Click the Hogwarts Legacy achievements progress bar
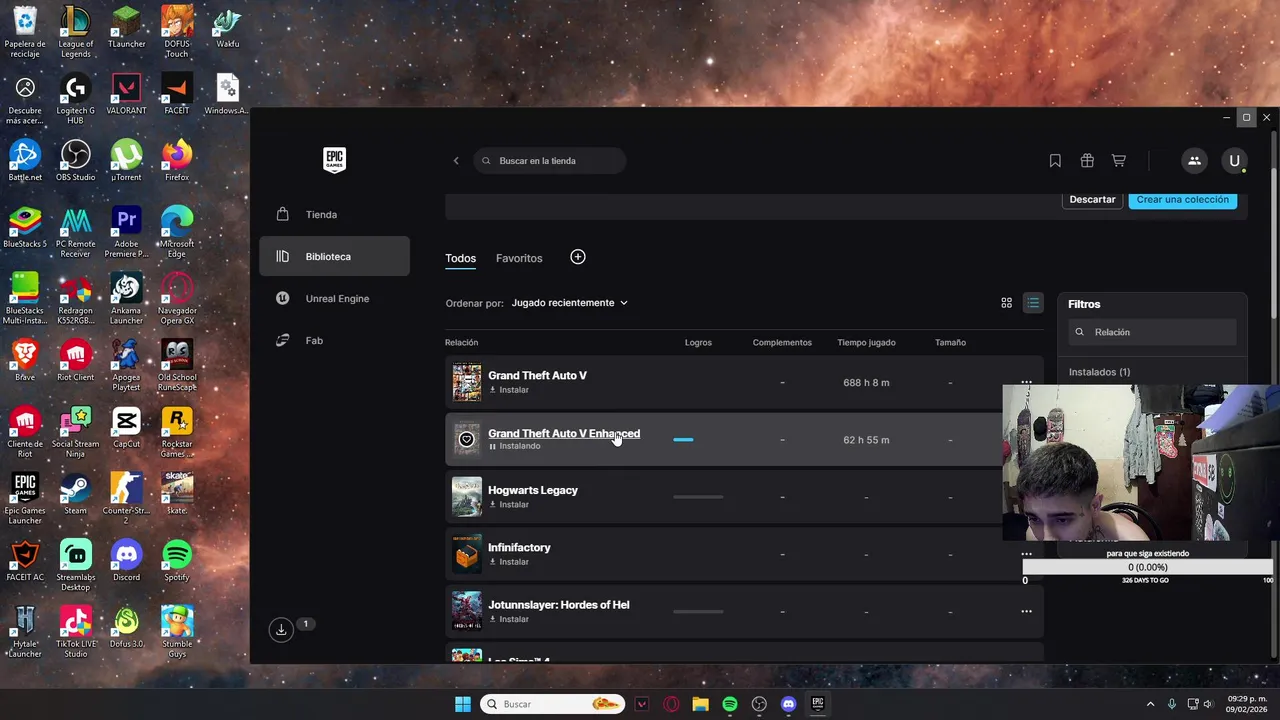This screenshot has width=1280, height=720. pos(698,496)
